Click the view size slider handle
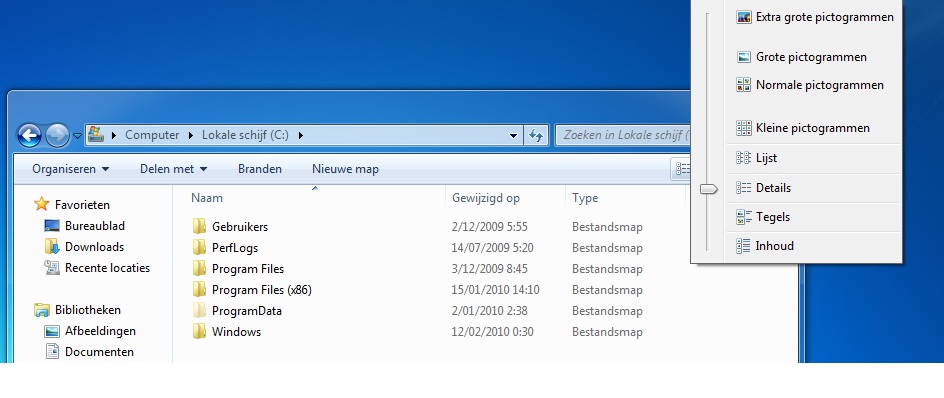 click(709, 189)
